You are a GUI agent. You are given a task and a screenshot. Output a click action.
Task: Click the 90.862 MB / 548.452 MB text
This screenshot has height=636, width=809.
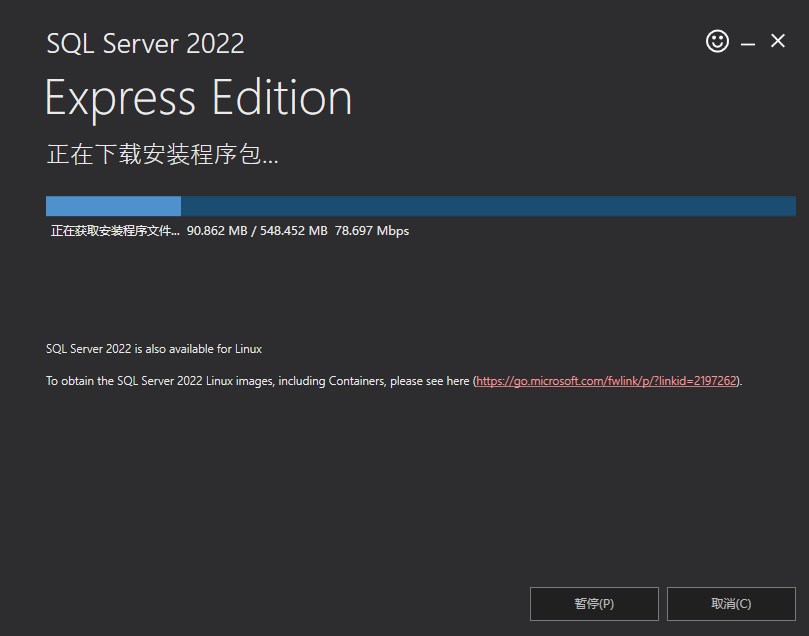click(x=257, y=231)
